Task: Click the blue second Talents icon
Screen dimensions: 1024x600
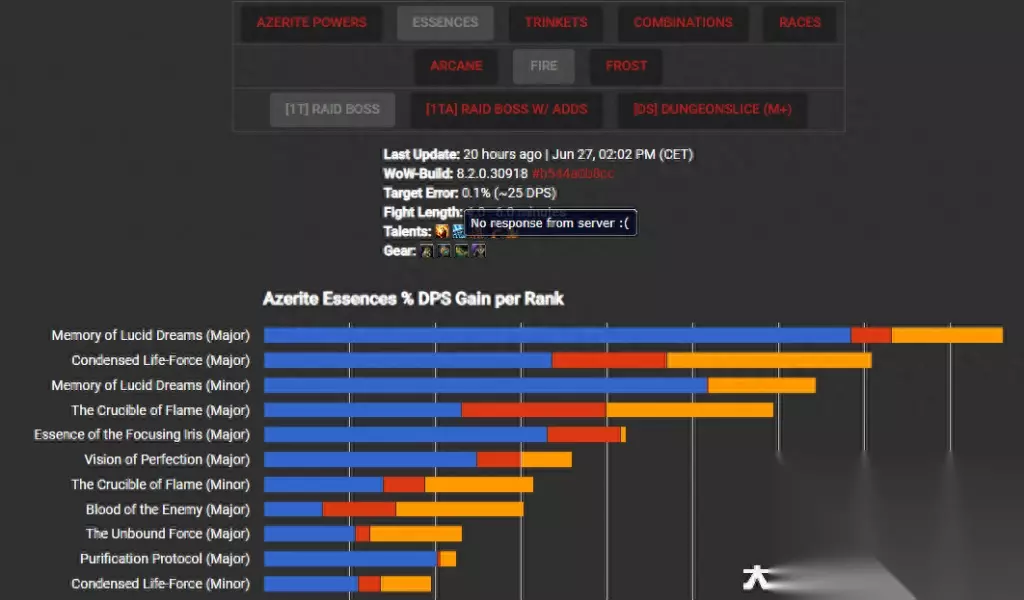Action: pos(458,231)
